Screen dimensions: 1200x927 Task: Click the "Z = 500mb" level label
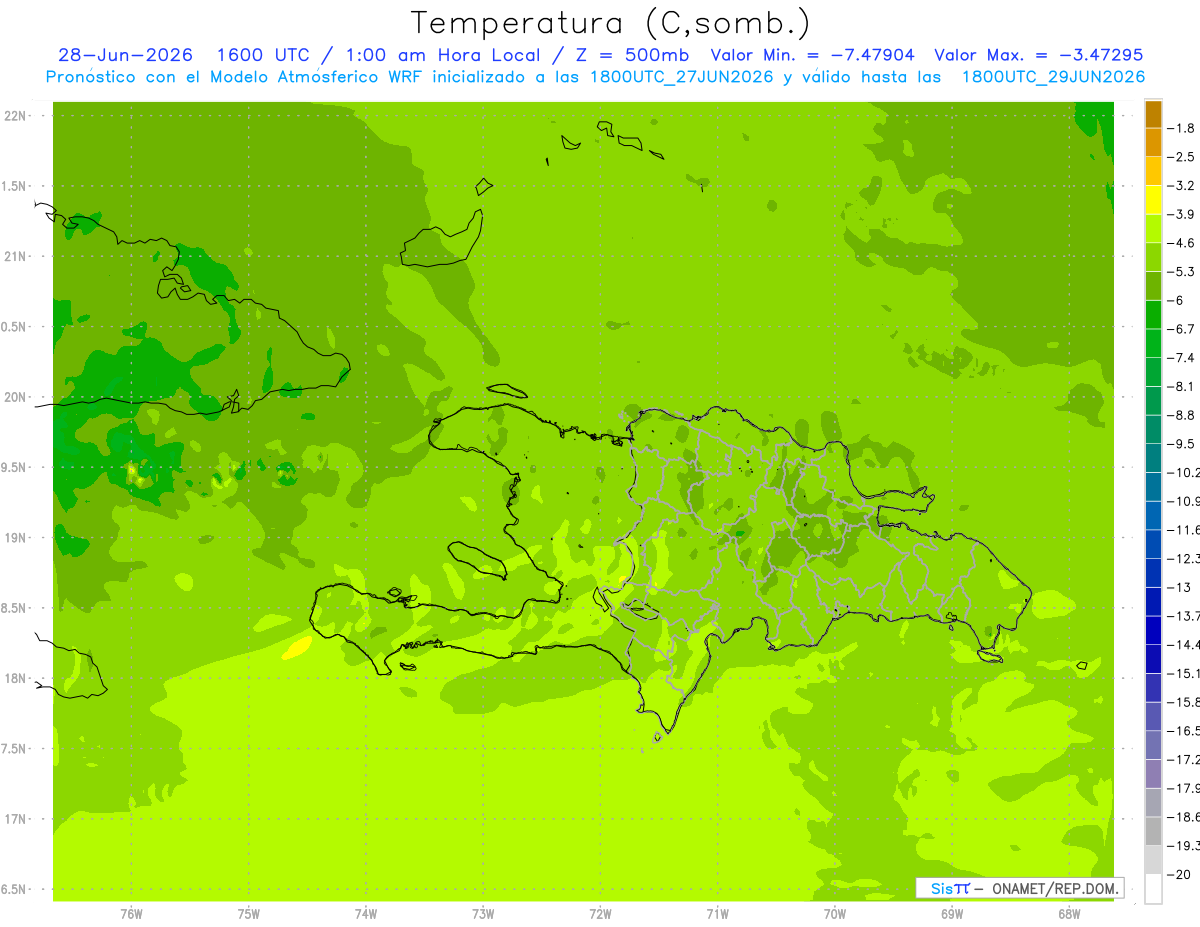point(632,55)
